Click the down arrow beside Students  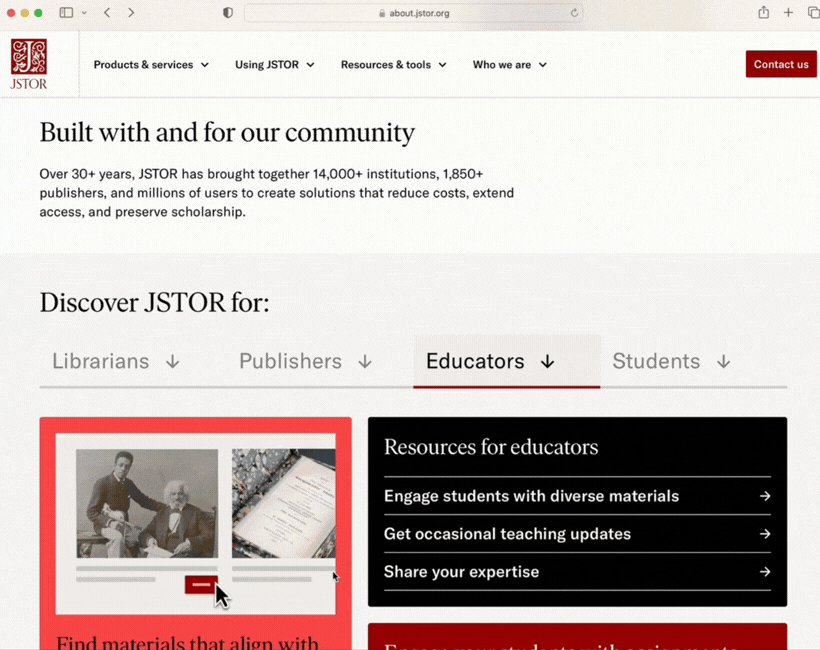coord(723,362)
